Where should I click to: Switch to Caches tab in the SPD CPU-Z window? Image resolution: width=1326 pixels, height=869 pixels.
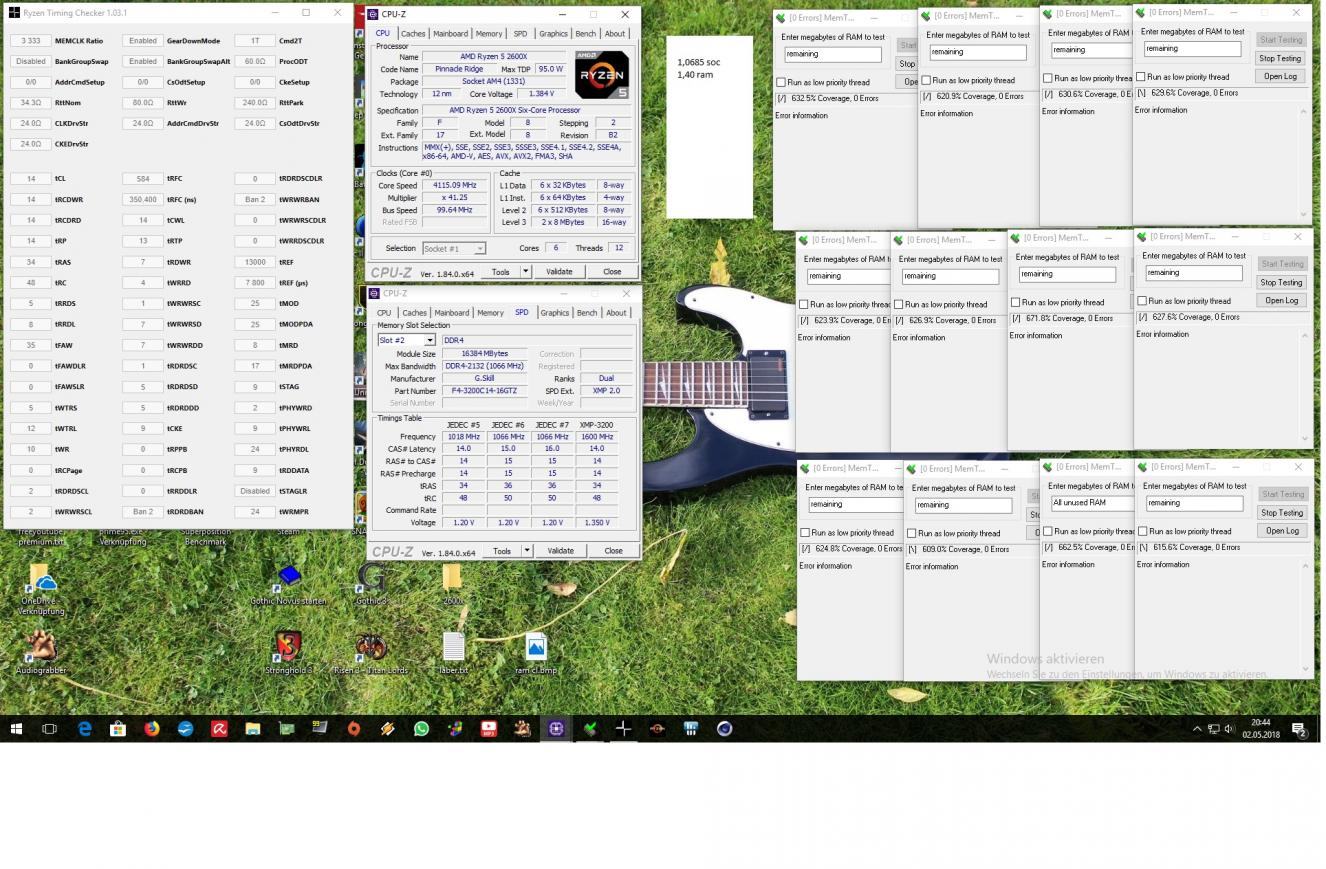414,312
